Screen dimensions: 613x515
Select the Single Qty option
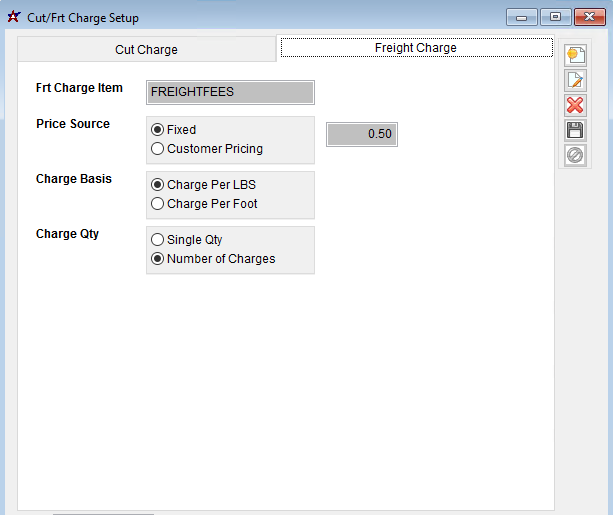(186, 240)
